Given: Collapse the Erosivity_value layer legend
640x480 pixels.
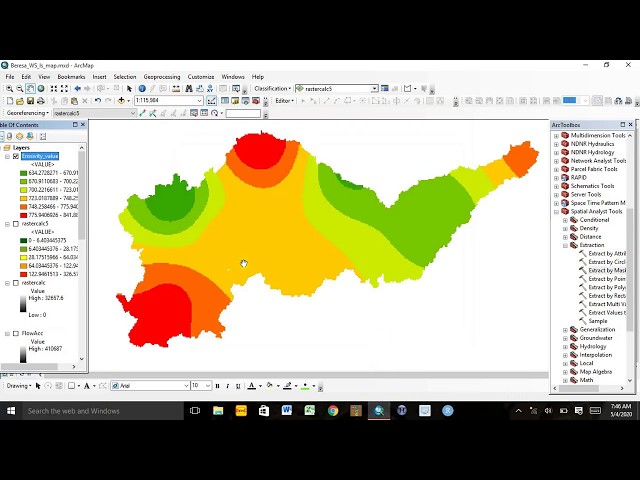Looking at the screenshot, I should tap(7, 156).
